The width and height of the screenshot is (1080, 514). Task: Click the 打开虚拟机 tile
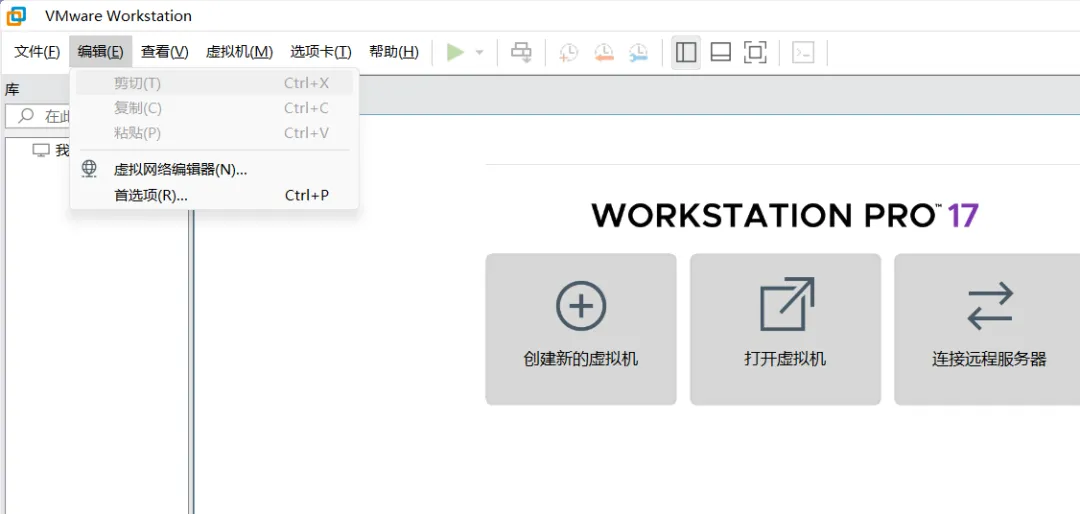[x=785, y=329]
